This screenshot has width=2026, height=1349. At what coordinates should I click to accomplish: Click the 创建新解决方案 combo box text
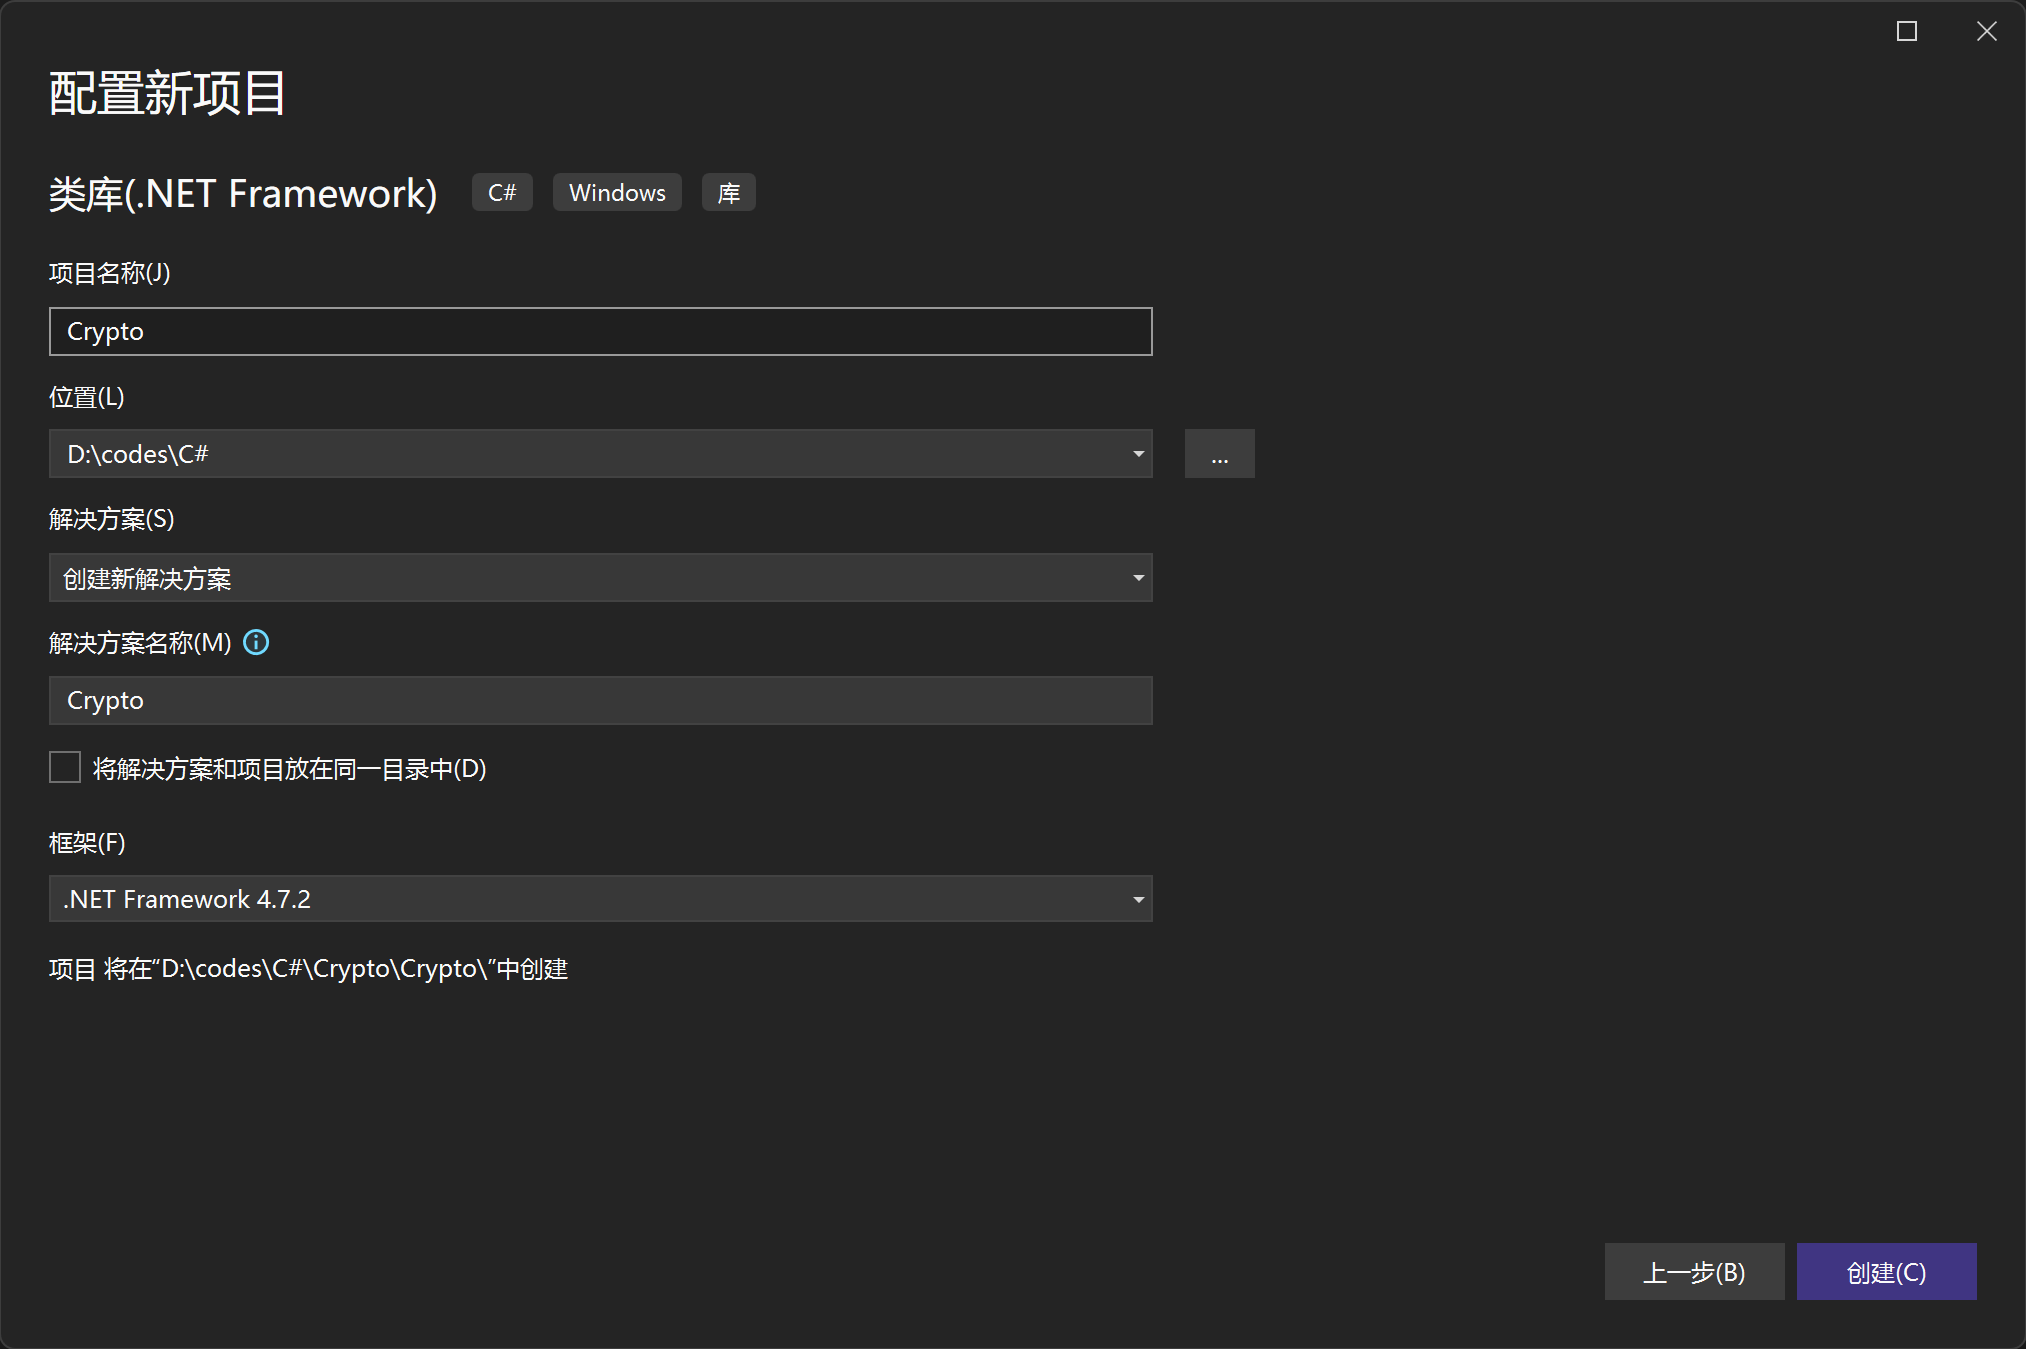pos(148,579)
